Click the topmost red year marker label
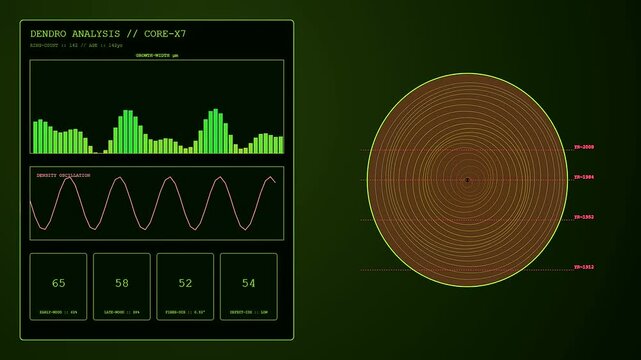This screenshot has height=360, width=641. point(584,147)
